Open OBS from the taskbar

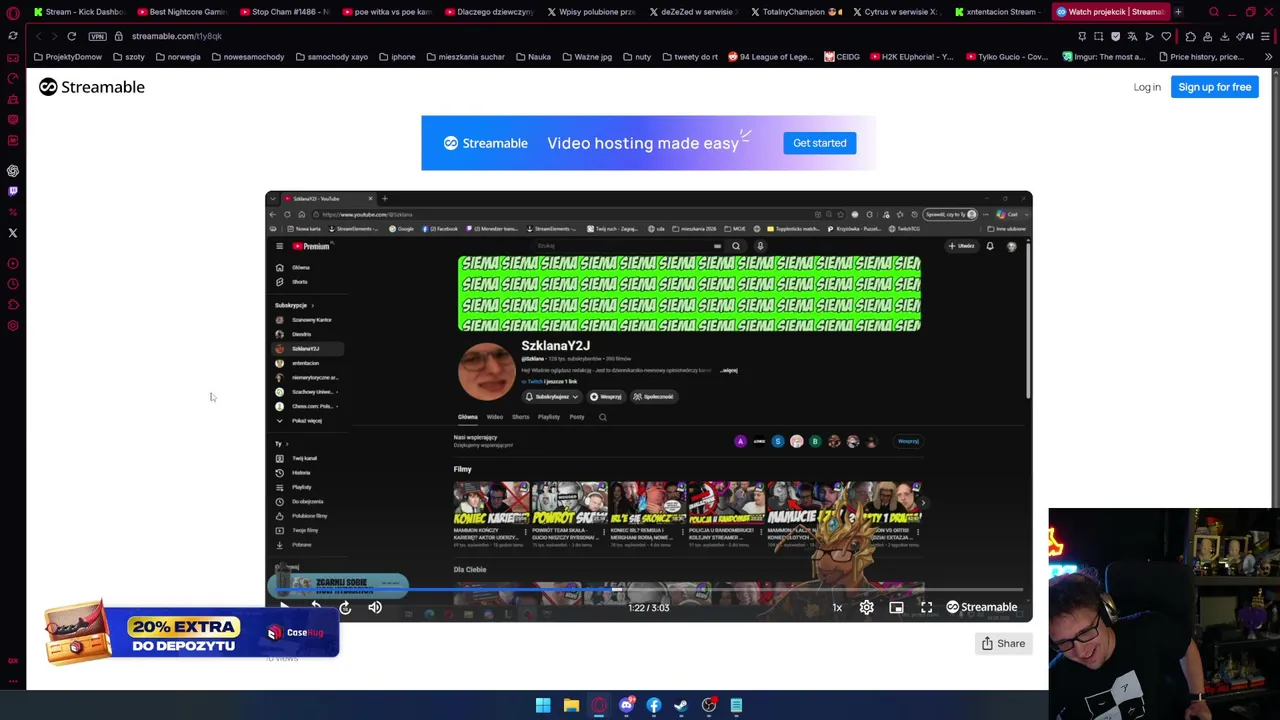(x=709, y=705)
